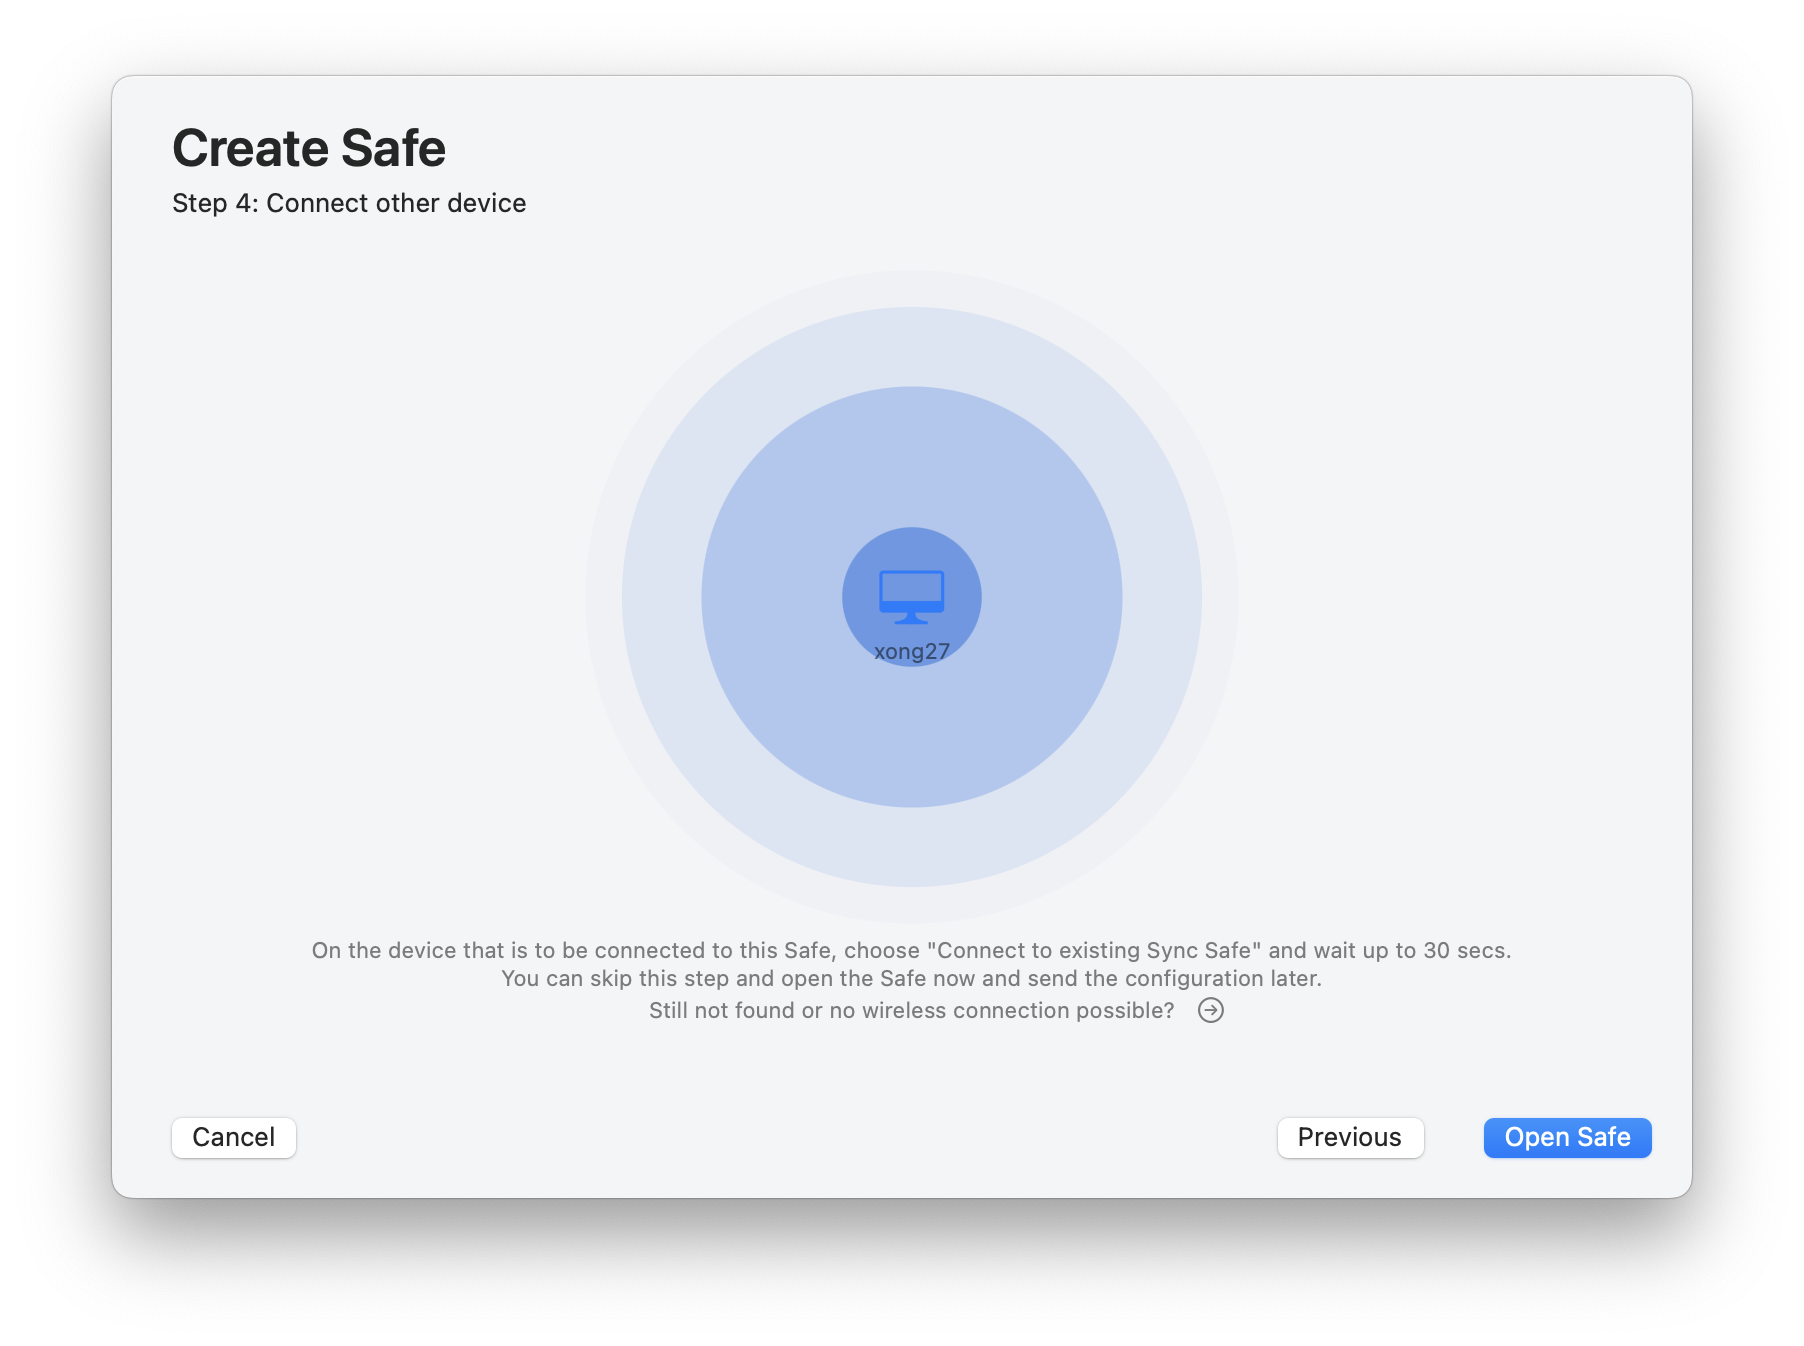
Task: Open the circled arrow help icon
Action: pyautogui.click(x=1210, y=1010)
